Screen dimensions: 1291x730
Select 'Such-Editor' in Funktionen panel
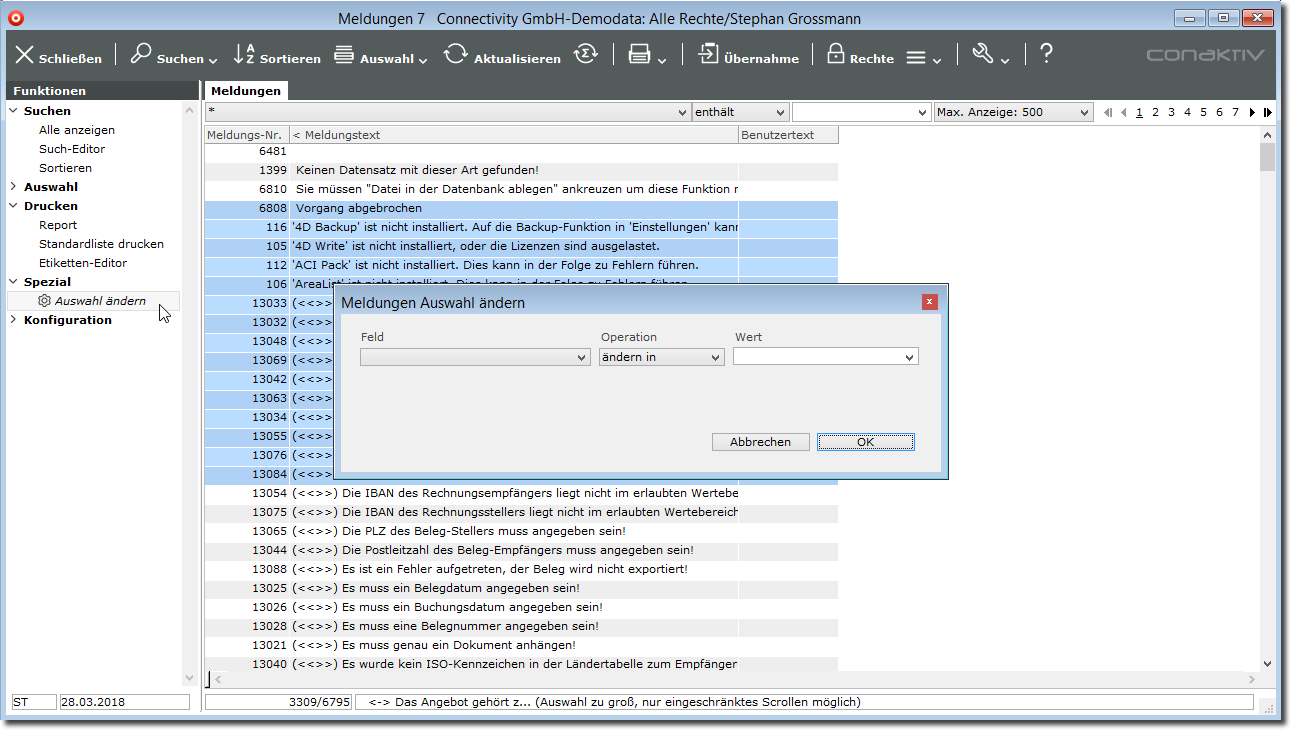coord(72,149)
